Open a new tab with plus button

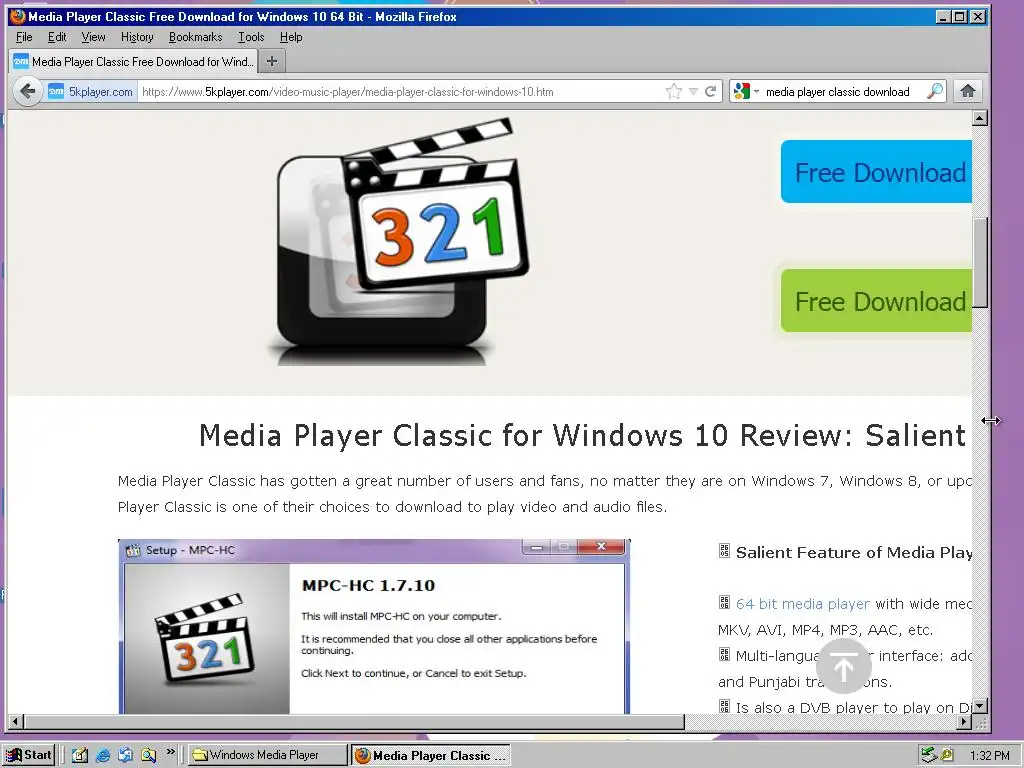[272, 61]
